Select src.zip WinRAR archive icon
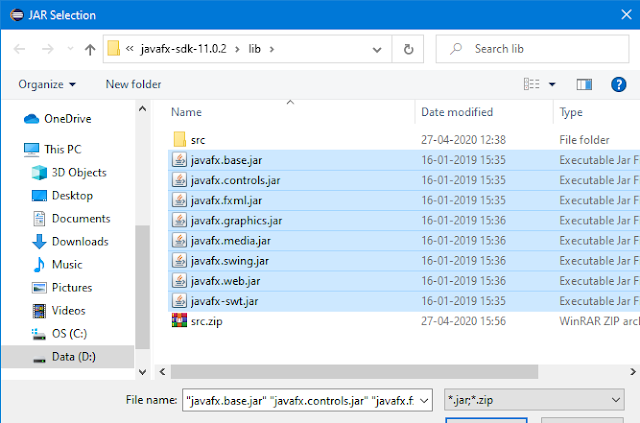The width and height of the screenshot is (640, 423). (x=179, y=321)
